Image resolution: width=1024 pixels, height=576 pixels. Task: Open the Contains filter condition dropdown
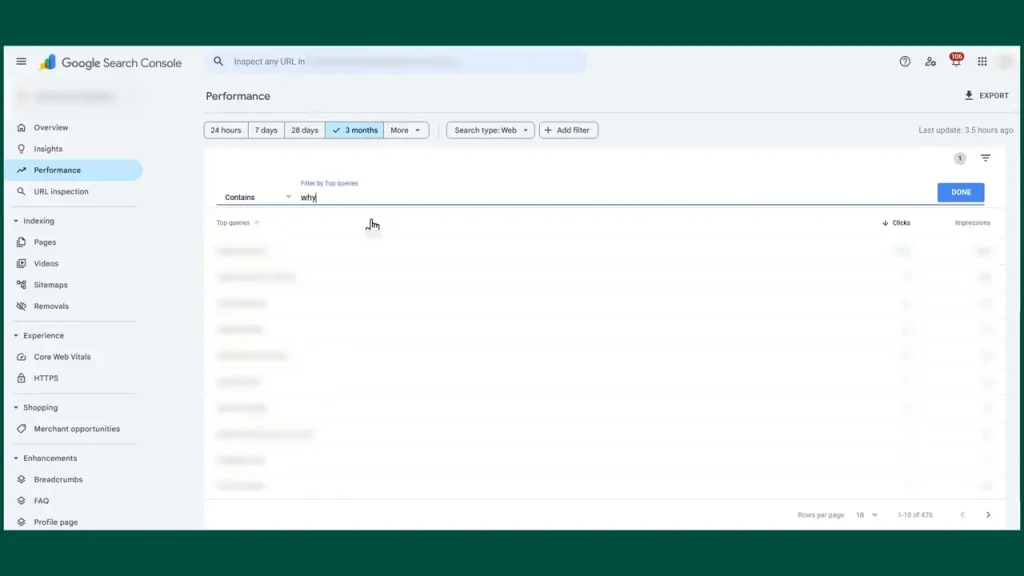click(x=257, y=197)
